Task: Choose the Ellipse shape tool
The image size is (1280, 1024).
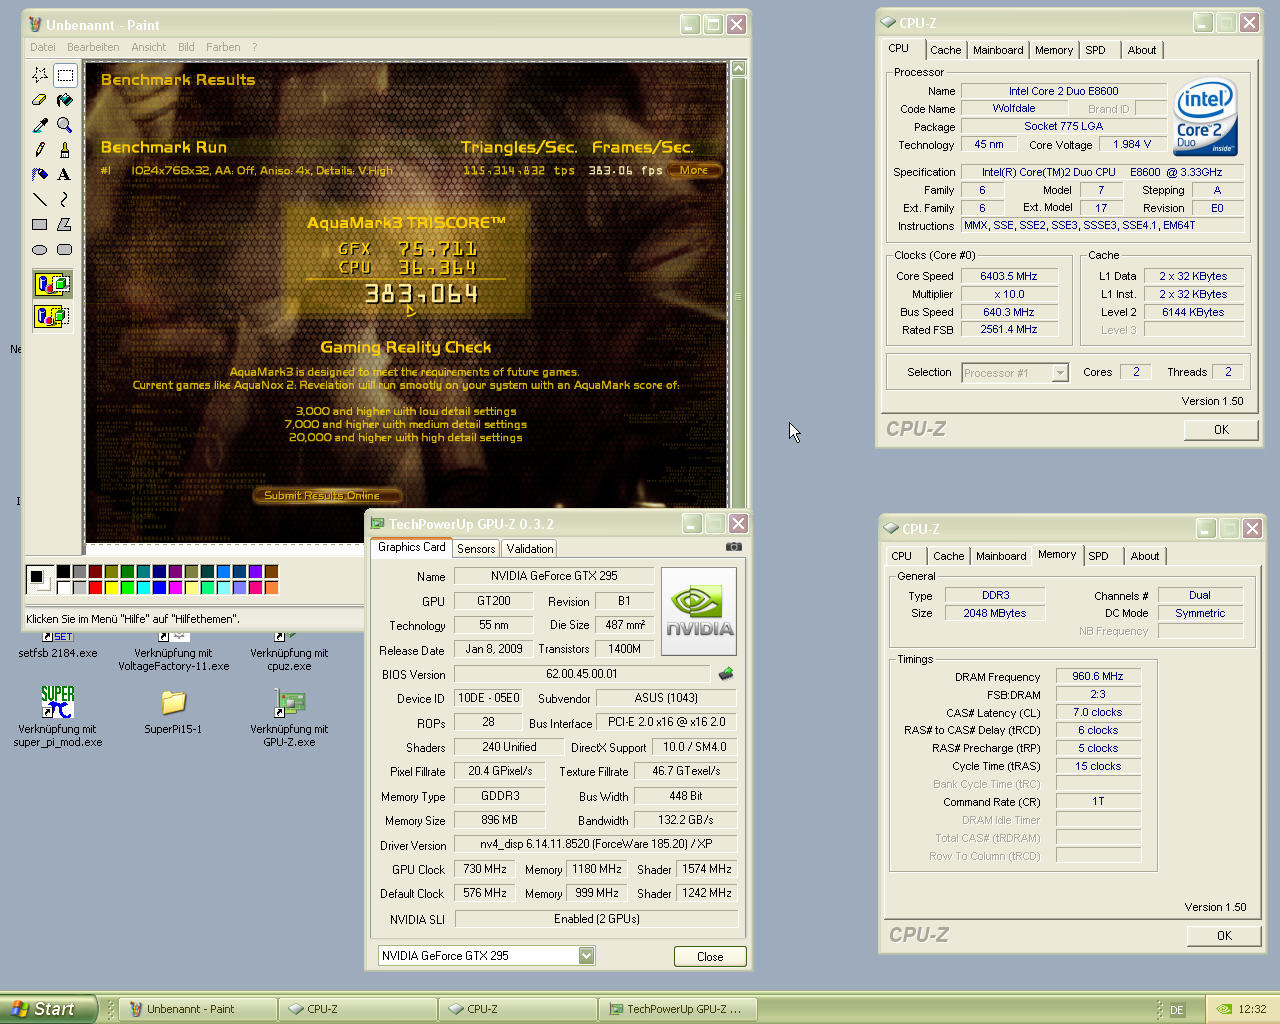Action: pos(40,249)
